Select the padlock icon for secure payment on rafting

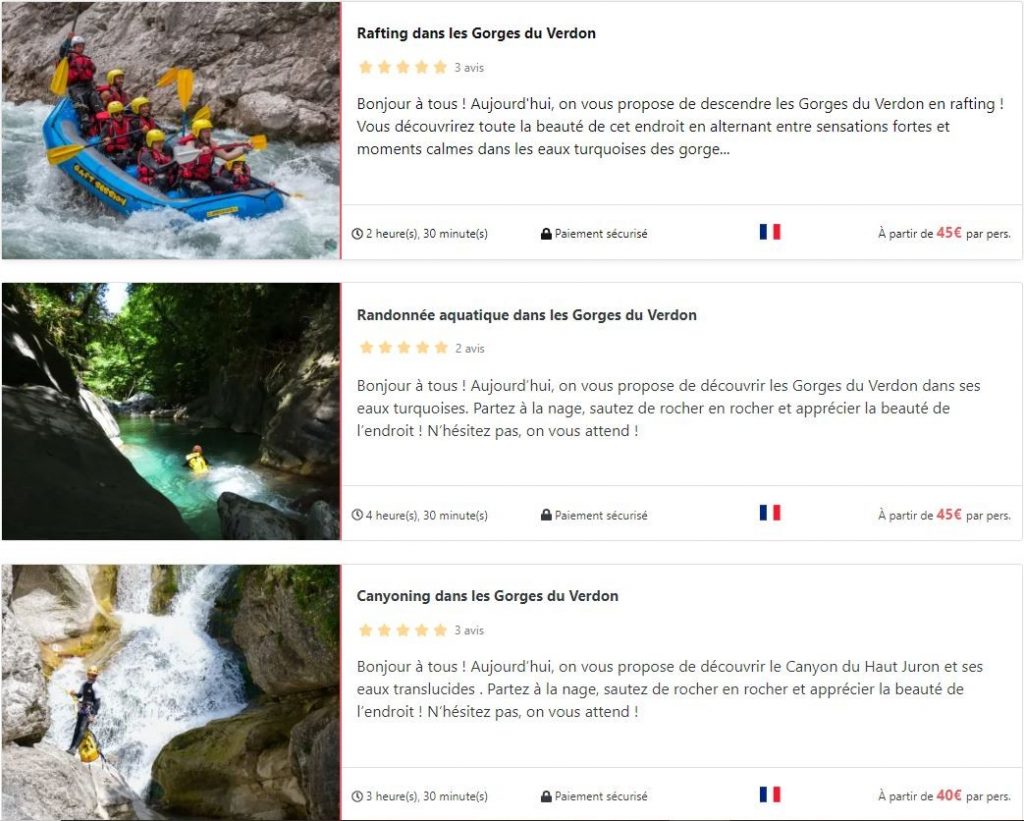544,233
